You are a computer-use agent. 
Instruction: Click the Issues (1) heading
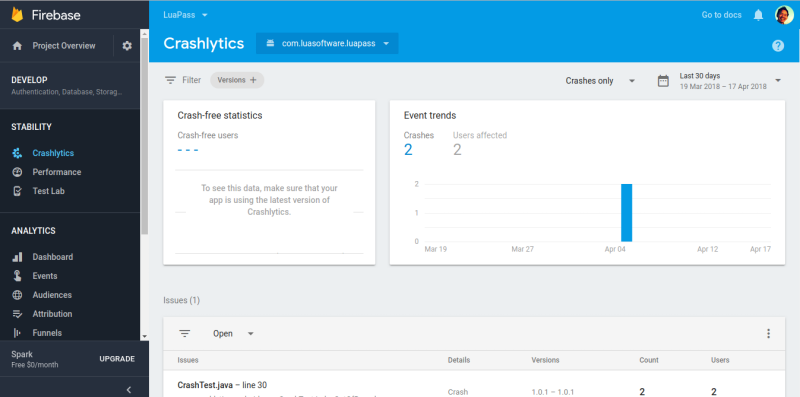pos(182,301)
